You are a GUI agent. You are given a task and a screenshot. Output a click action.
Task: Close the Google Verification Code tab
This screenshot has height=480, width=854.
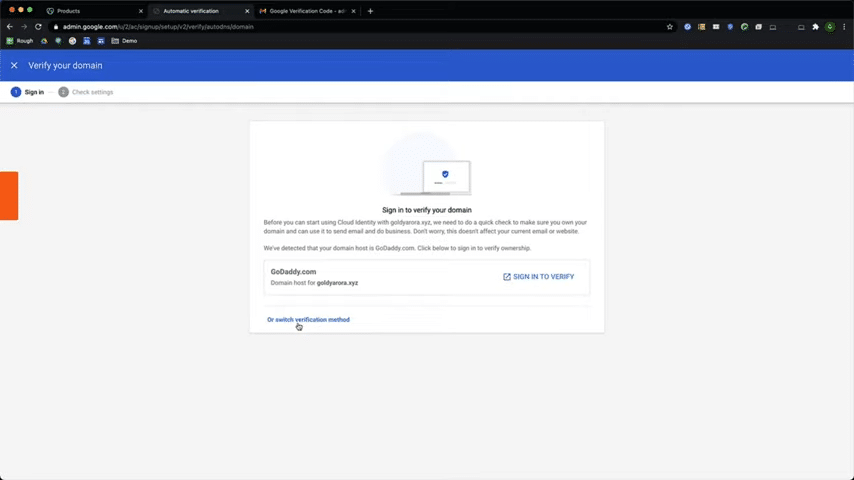(x=353, y=11)
